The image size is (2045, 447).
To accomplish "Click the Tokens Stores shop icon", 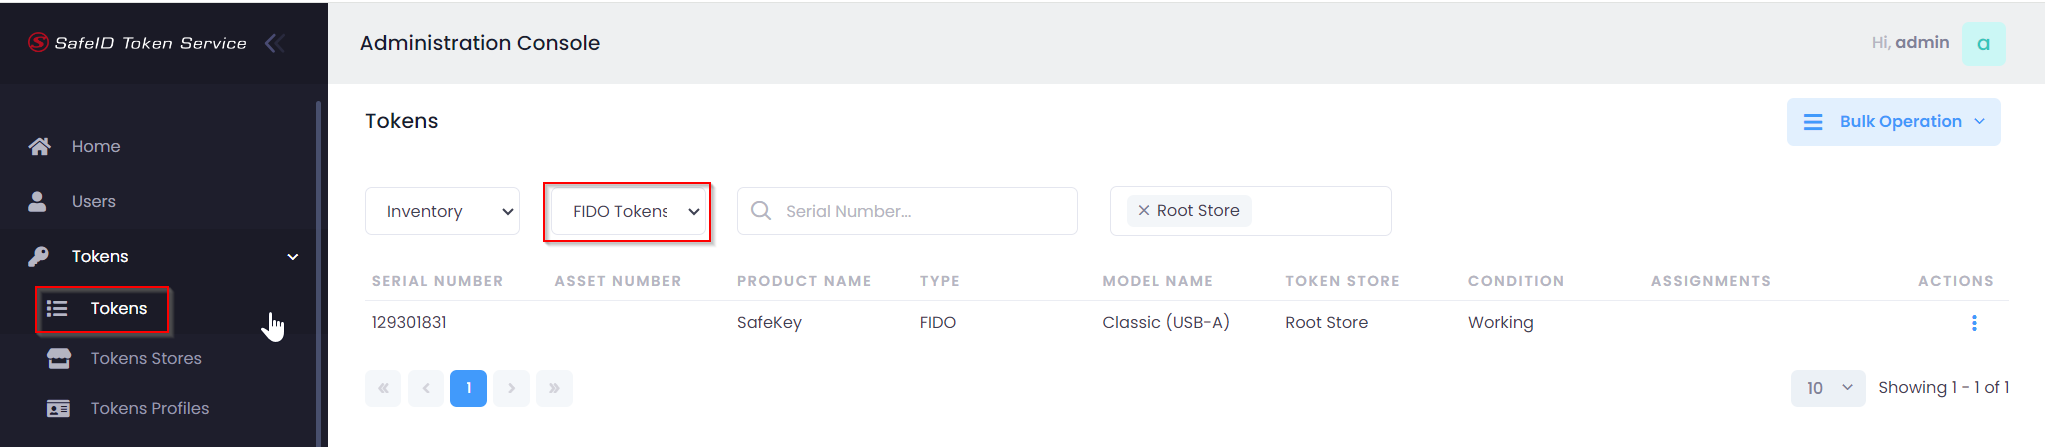I will tap(59, 358).
